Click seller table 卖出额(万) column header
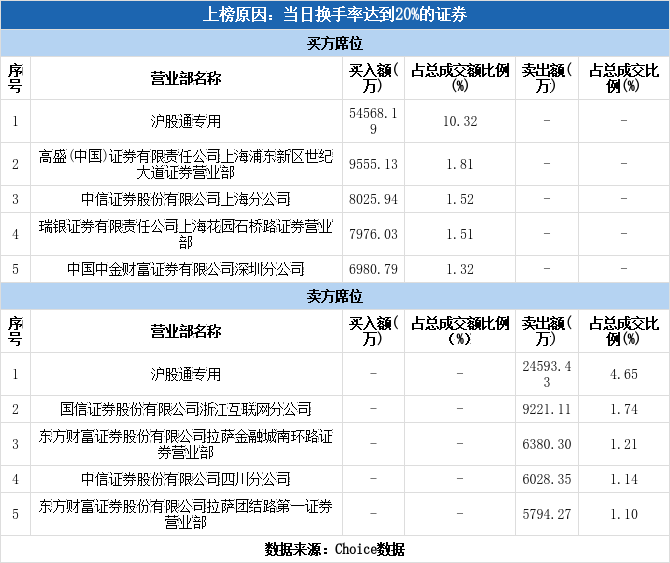The width and height of the screenshot is (670, 563). click(x=547, y=331)
